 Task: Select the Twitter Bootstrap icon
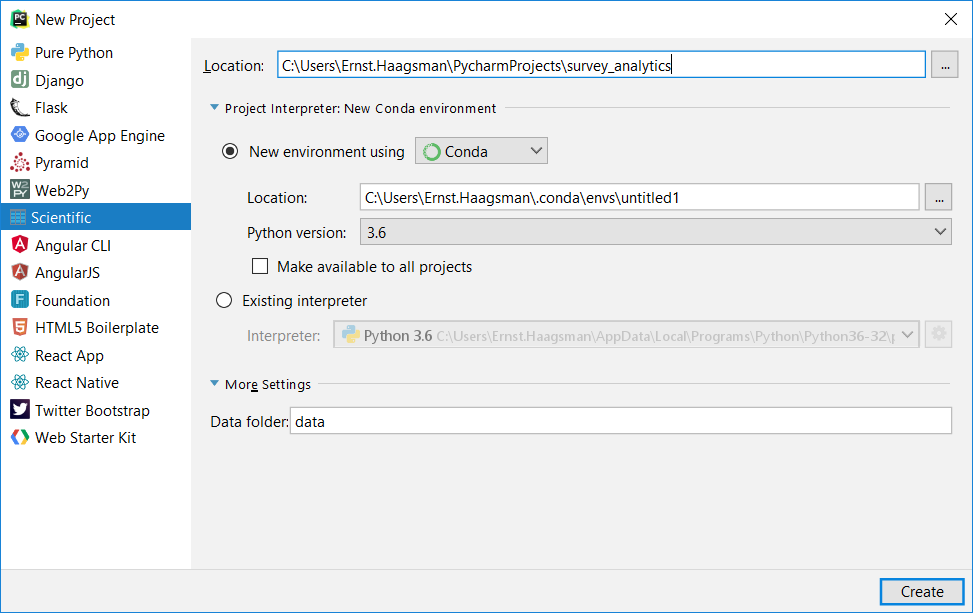[20, 409]
